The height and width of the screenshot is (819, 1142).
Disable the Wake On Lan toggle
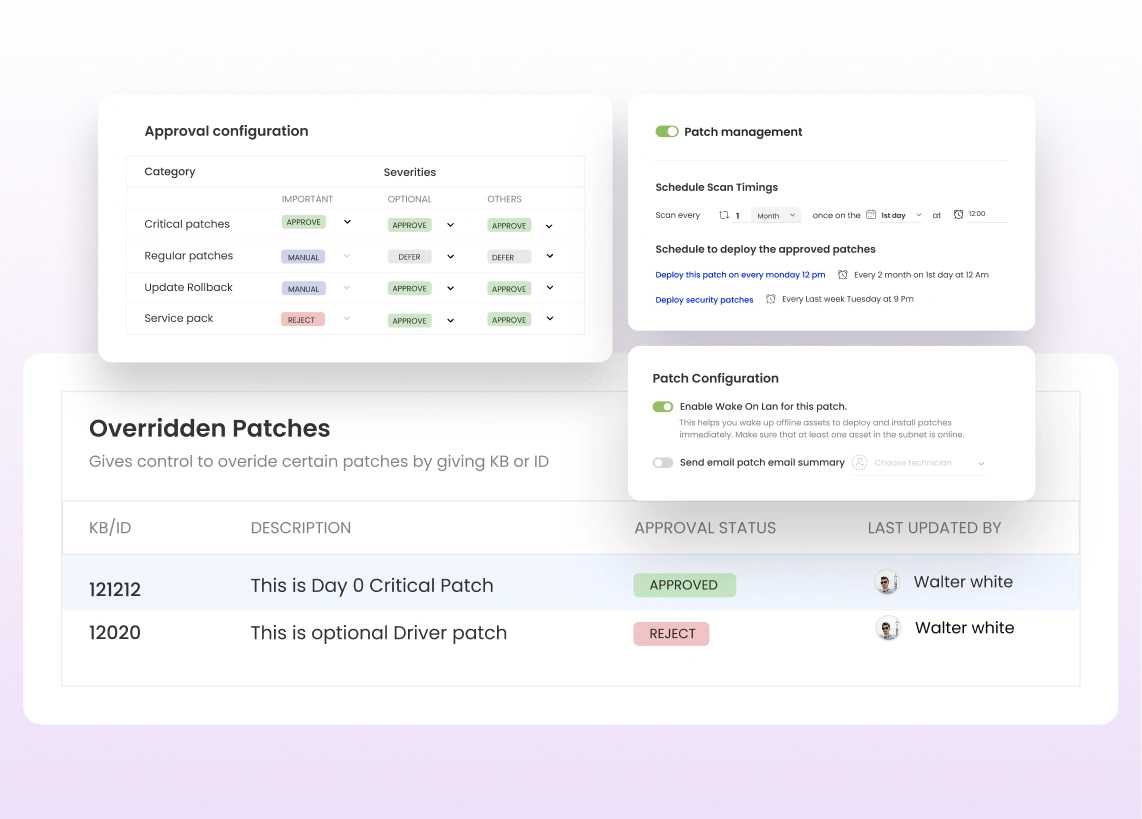pyautogui.click(x=663, y=407)
